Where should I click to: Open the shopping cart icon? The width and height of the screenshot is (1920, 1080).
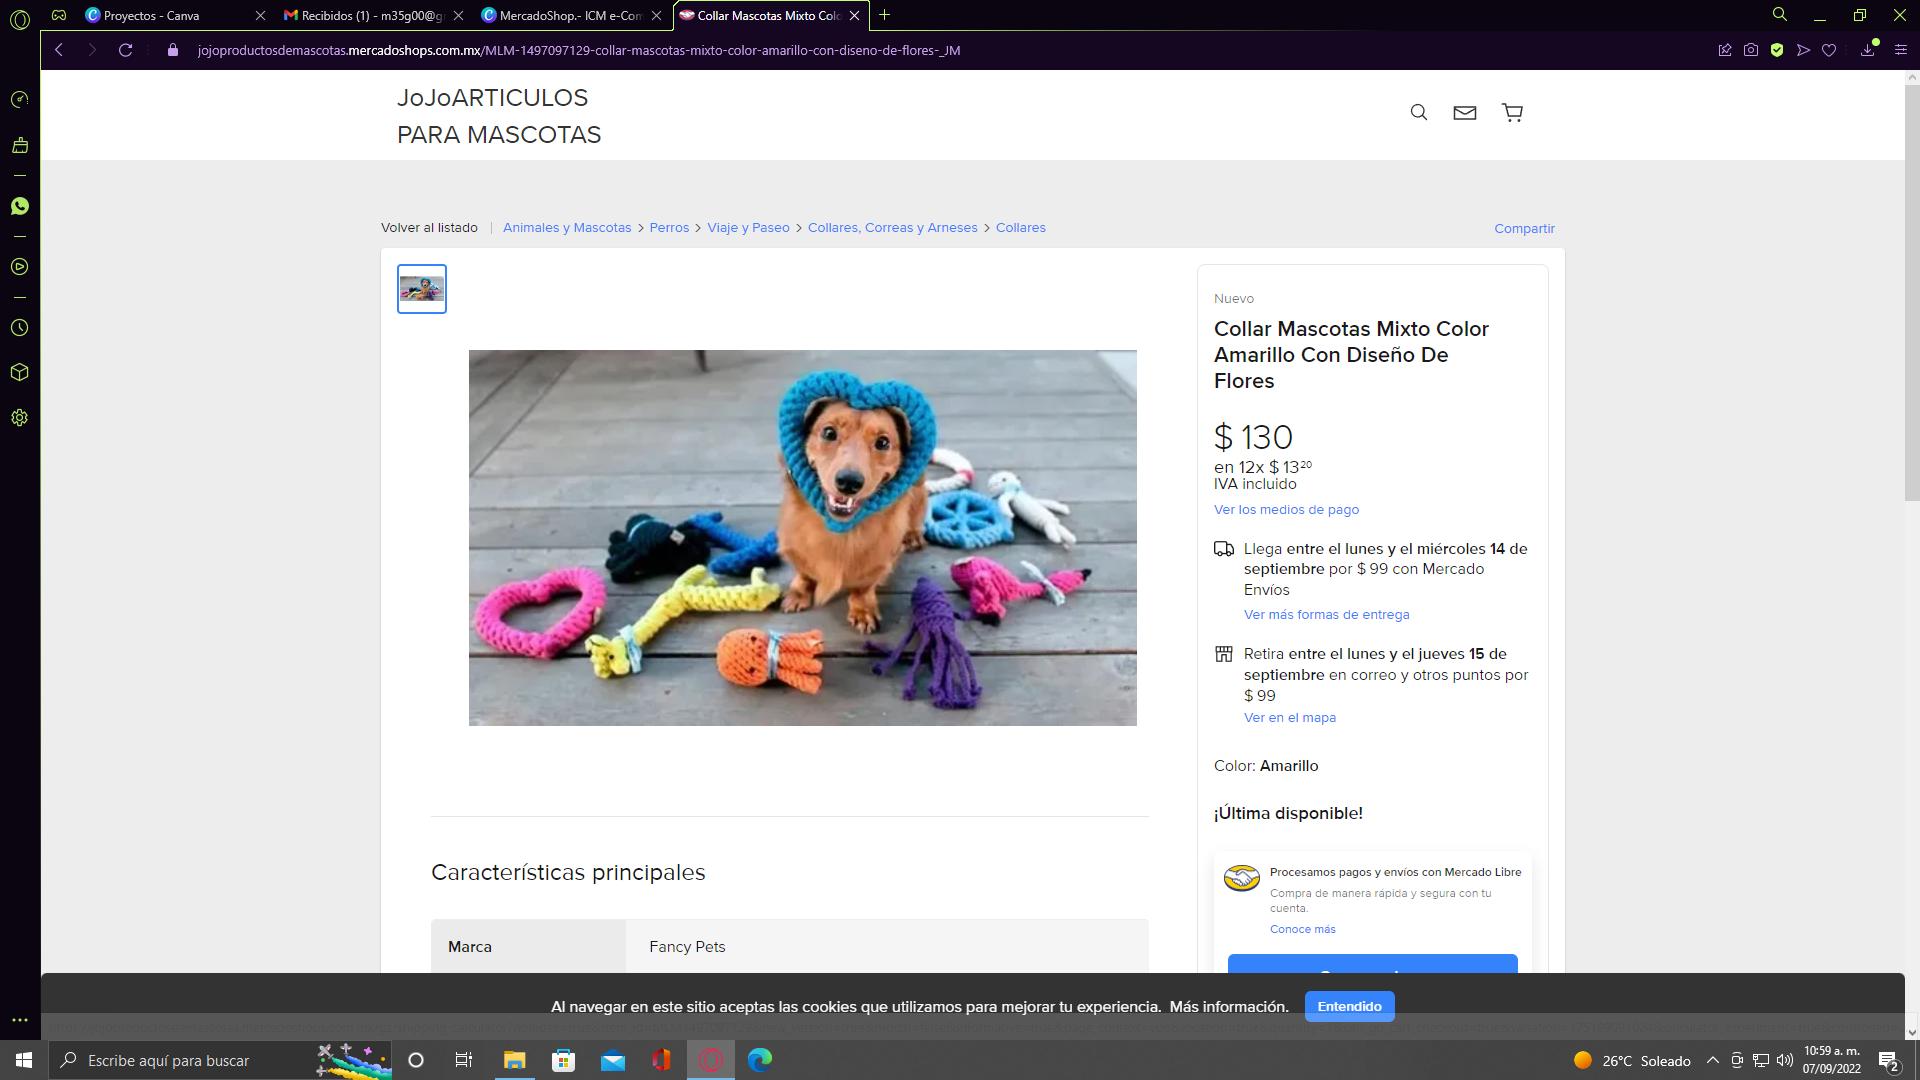coord(1512,112)
